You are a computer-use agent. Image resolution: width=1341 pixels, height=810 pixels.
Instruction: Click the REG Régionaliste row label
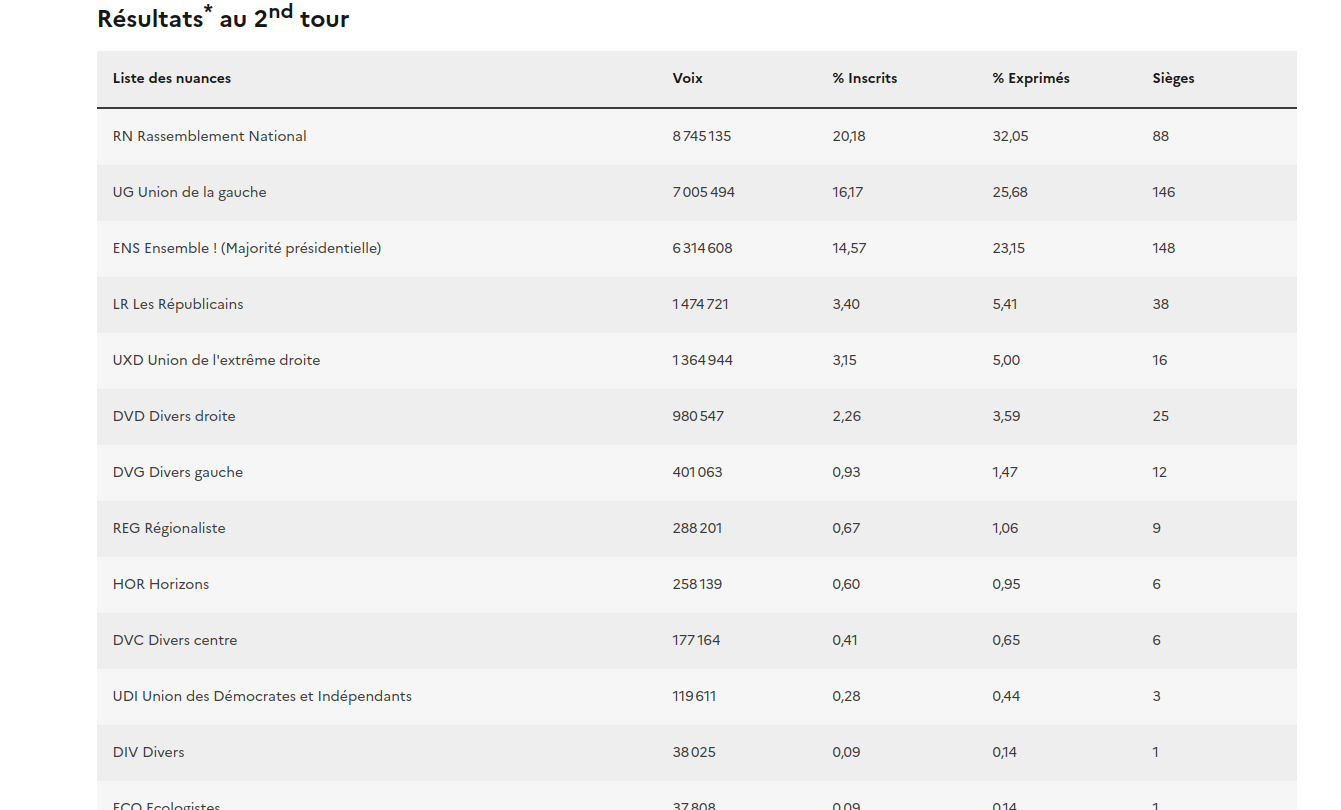(169, 528)
